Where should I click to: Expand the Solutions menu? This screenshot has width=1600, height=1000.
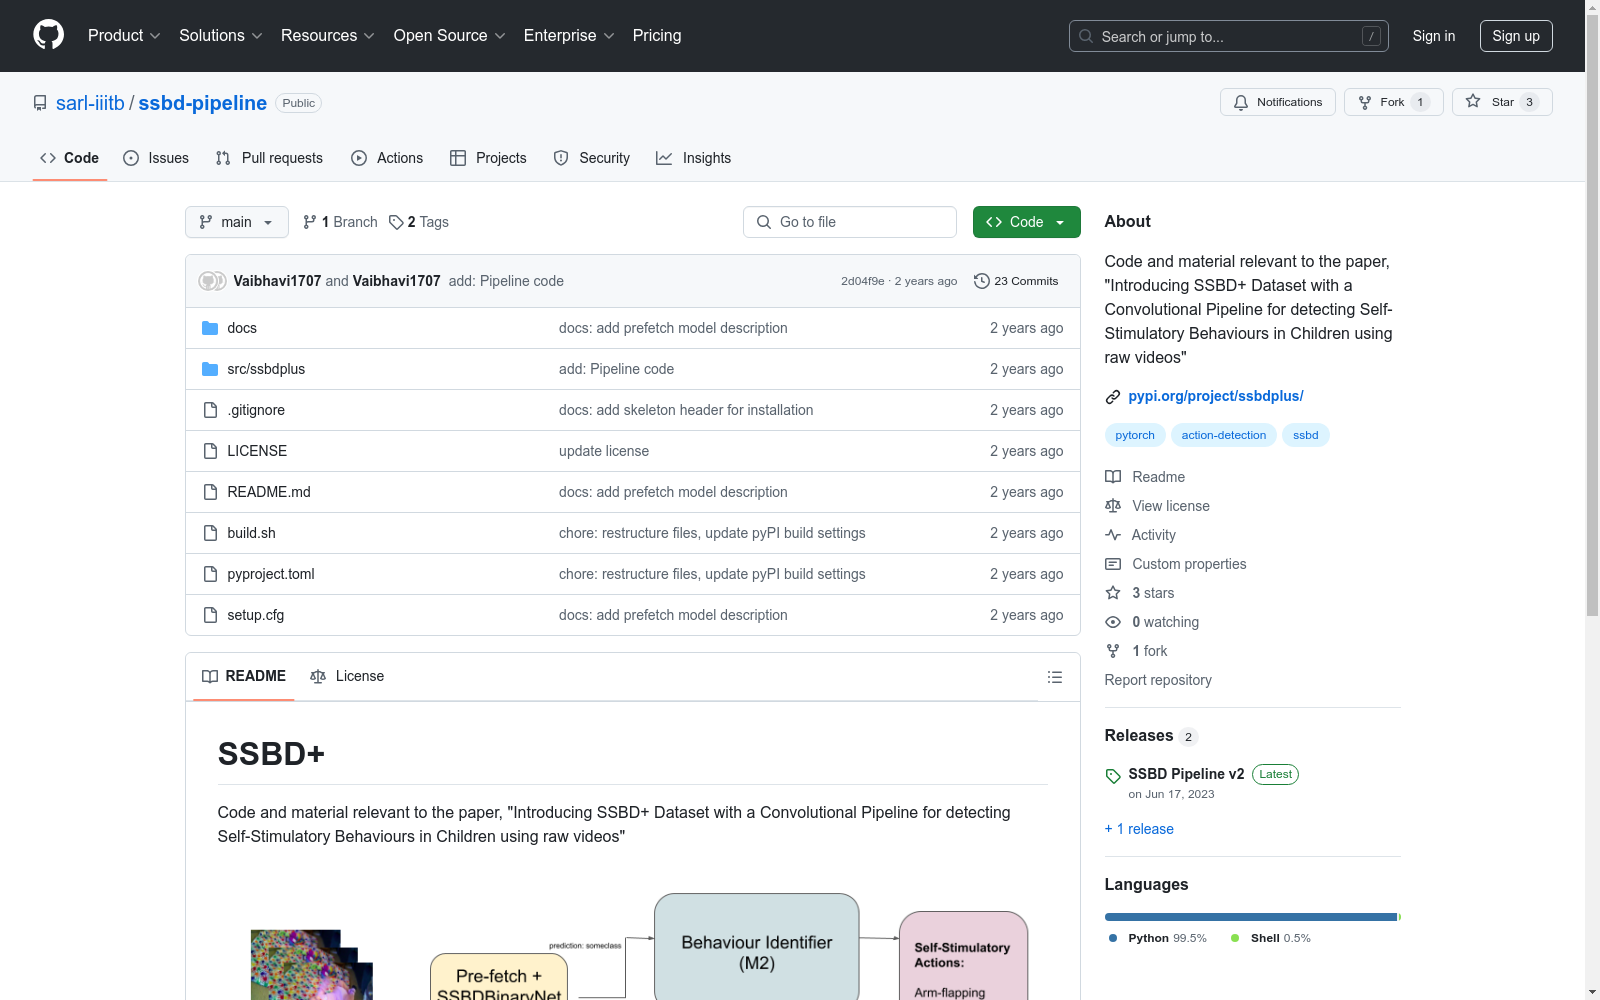coord(221,35)
